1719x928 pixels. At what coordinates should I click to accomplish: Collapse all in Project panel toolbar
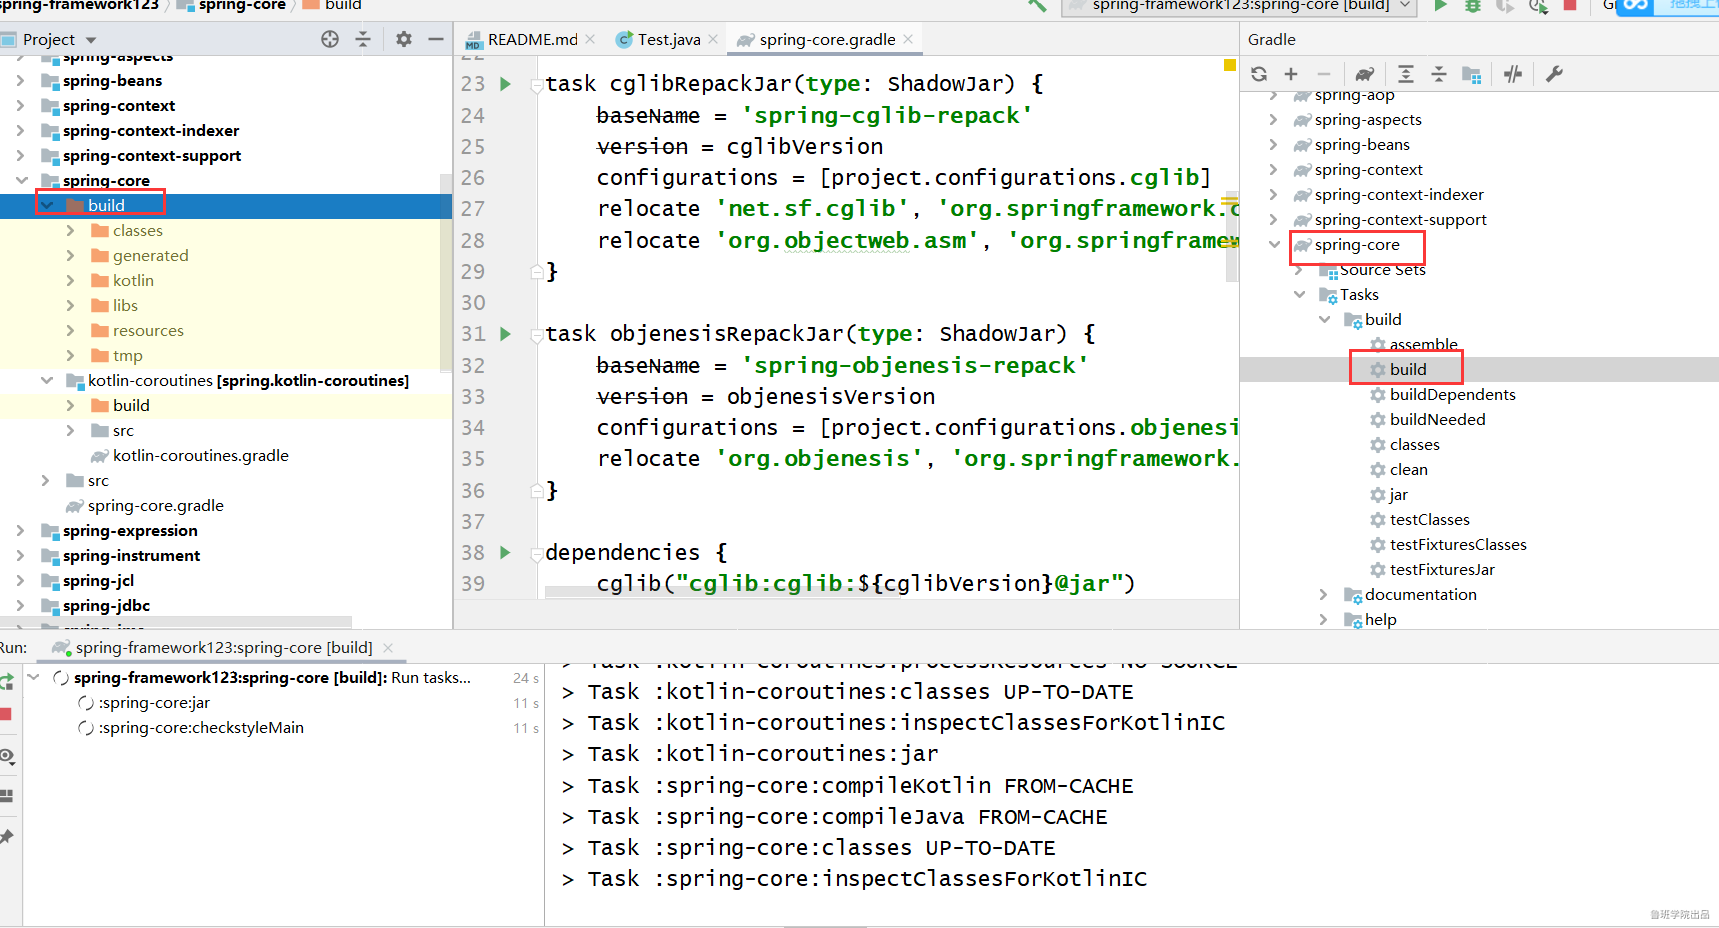(x=363, y=39)
